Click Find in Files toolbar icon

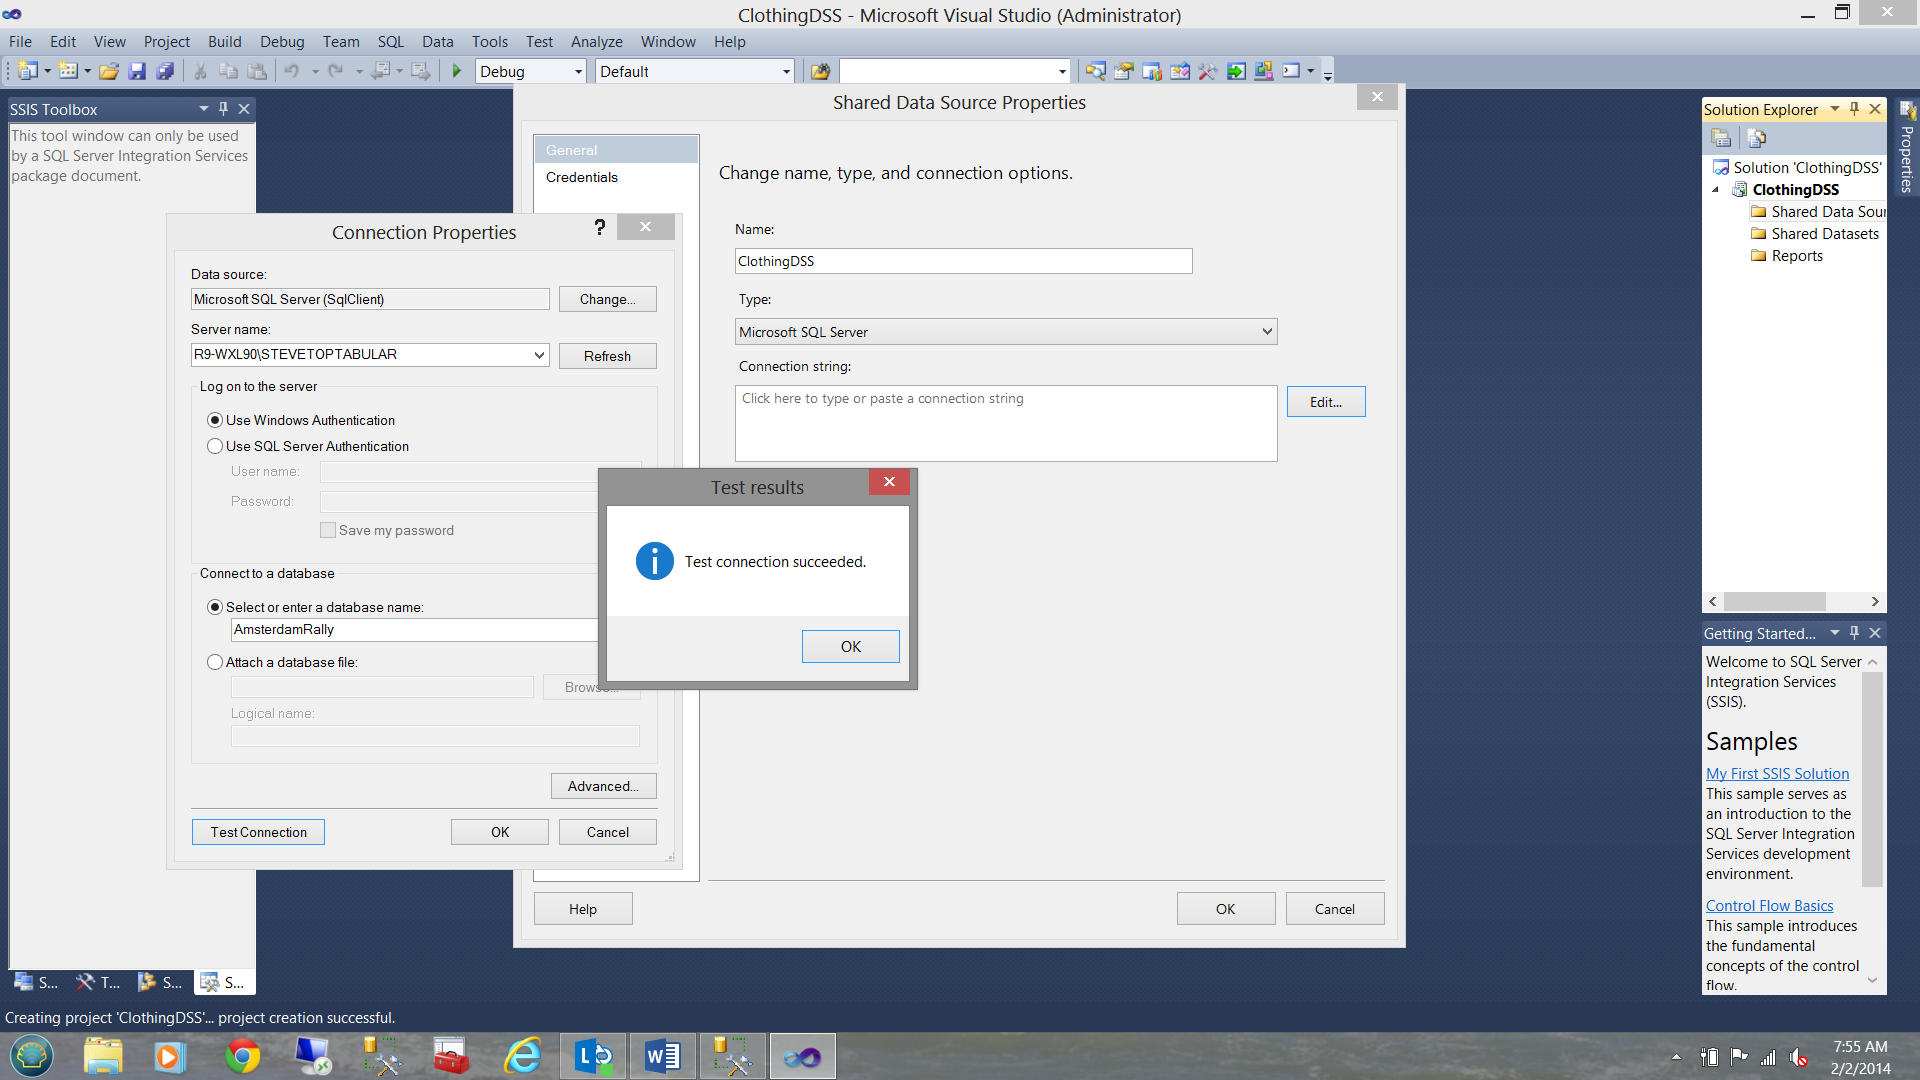pos(820,71)
